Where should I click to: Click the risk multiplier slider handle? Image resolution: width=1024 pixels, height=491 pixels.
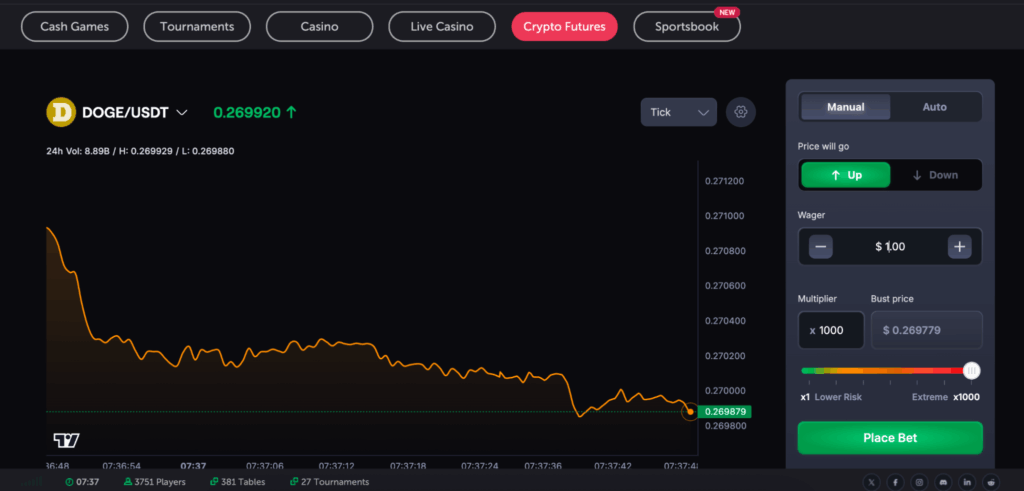click(x=972, y=371)
